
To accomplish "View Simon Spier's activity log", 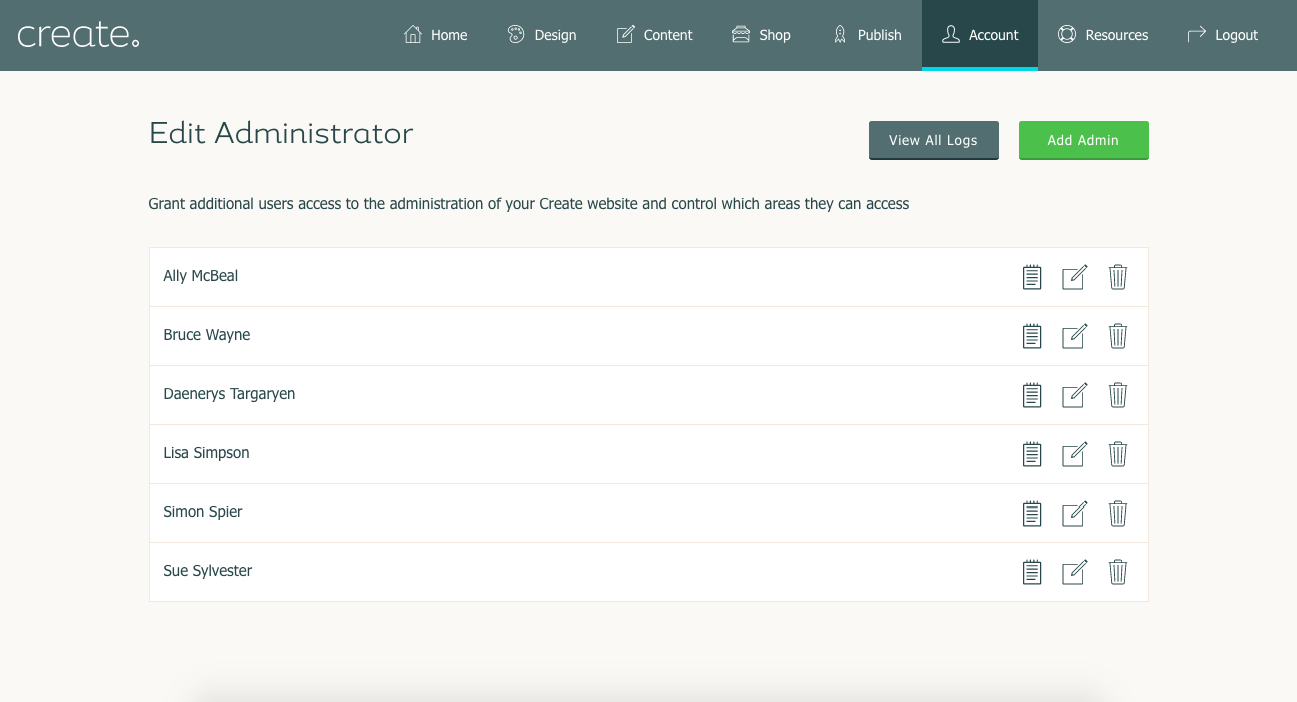I will (x=1032, y=513).
